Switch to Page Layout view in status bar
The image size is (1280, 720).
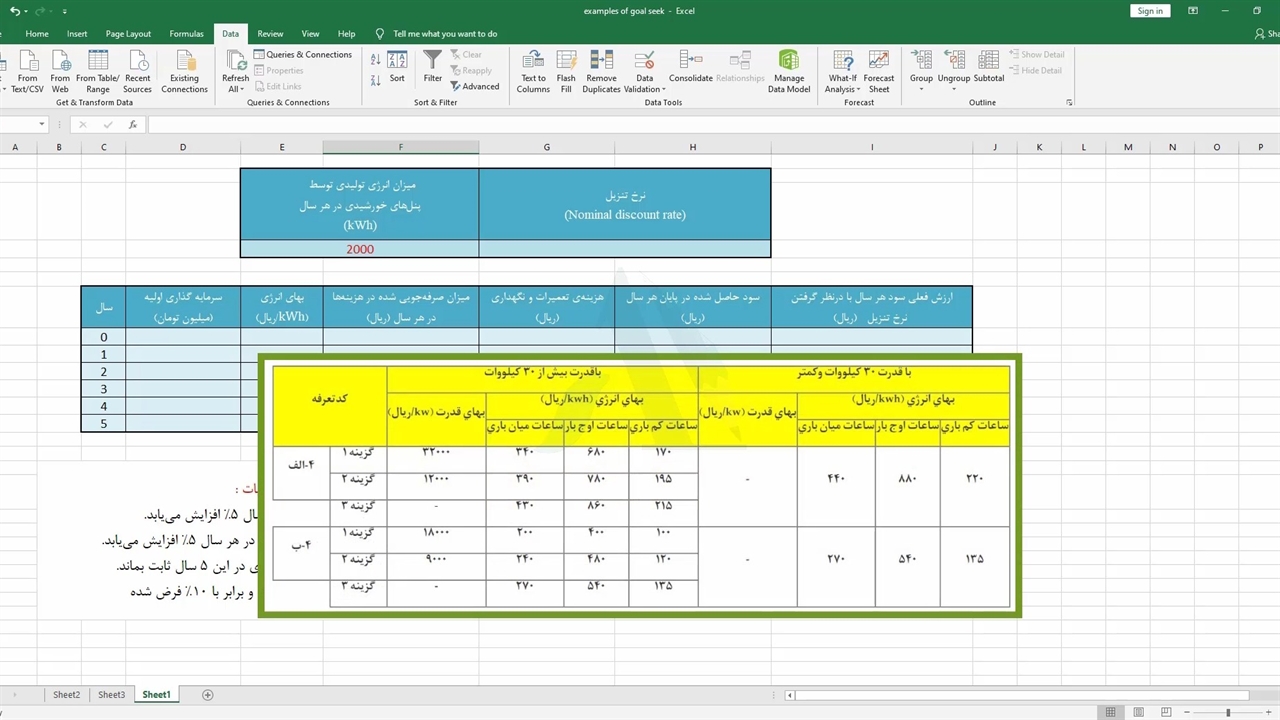pos(1138,712)
